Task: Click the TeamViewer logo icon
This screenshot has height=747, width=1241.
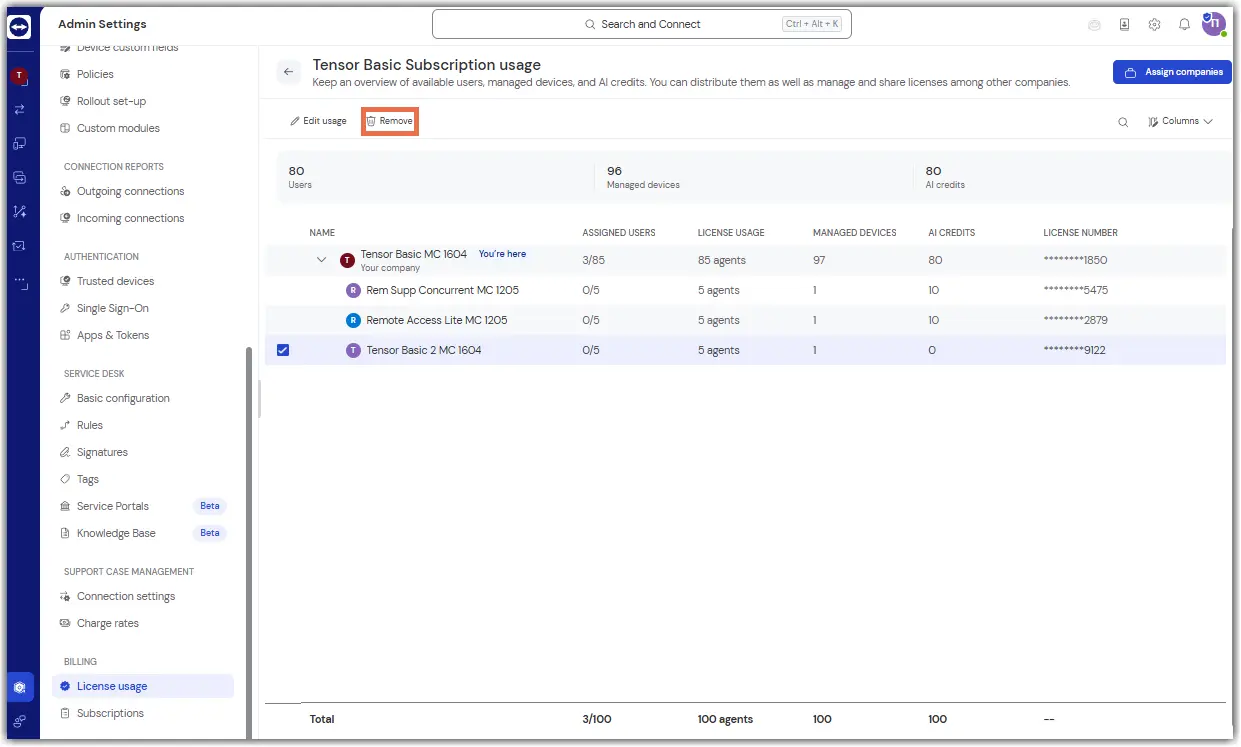Action: pyautogui.click(x=20, y=27)
